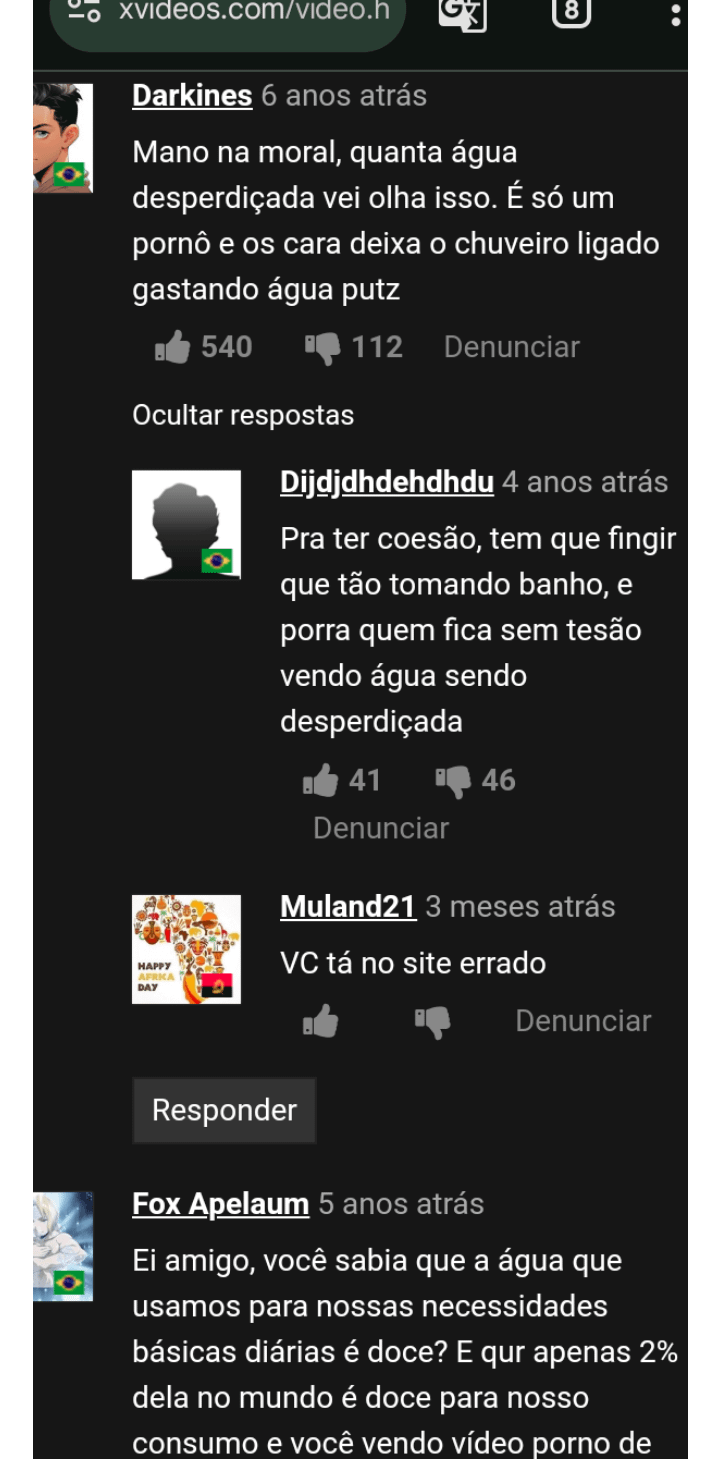This screenshot has width=720, height=1459.
Task: Thumbs down Muland21's reply
Action: 433,1021
